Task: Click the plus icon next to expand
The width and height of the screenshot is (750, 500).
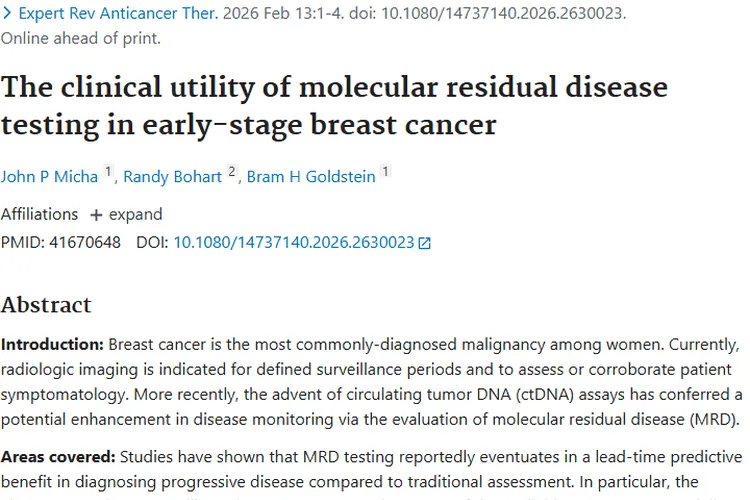Action: (x=96, y=215)
